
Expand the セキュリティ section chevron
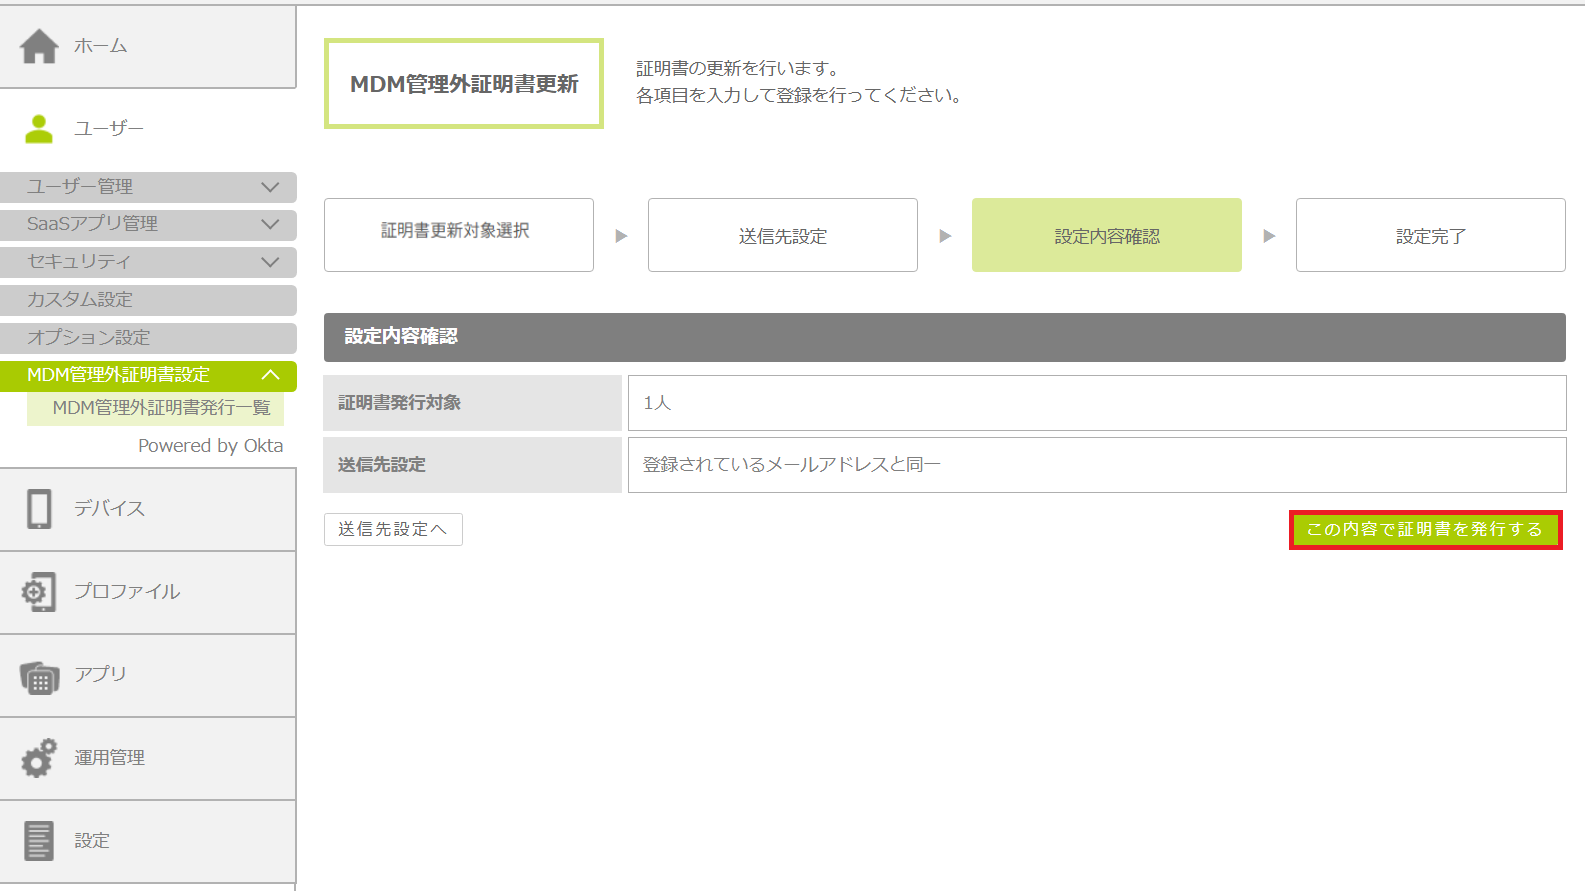pos(270,262)
